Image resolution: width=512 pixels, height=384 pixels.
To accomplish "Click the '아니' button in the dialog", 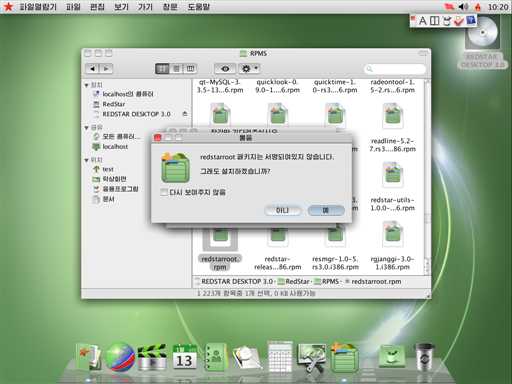I will pos(282,210).
